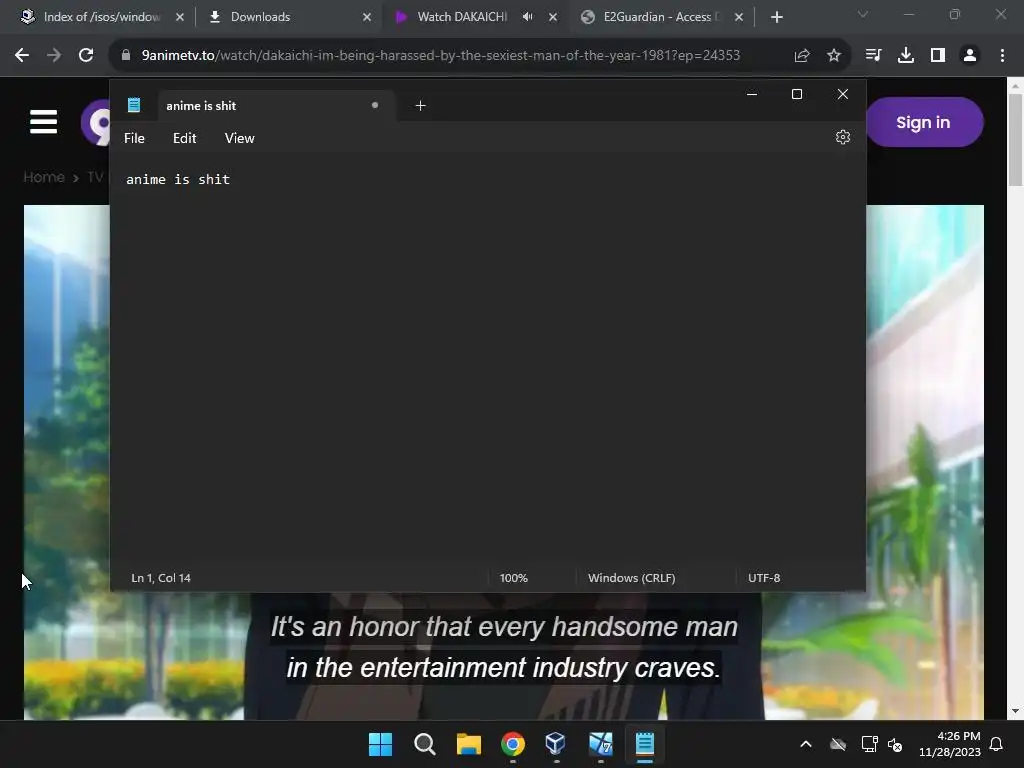This screenshot has width=1024, height=768.
Task: Toggle Chrome side panel
Action: pos(938,56)
